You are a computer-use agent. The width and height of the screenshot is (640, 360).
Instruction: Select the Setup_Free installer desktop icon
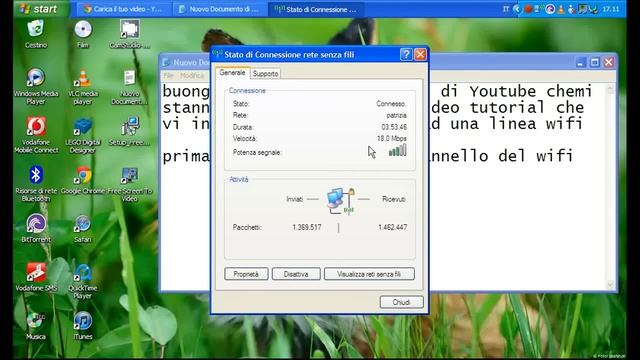pyautogui.click(x=129, y=131)
